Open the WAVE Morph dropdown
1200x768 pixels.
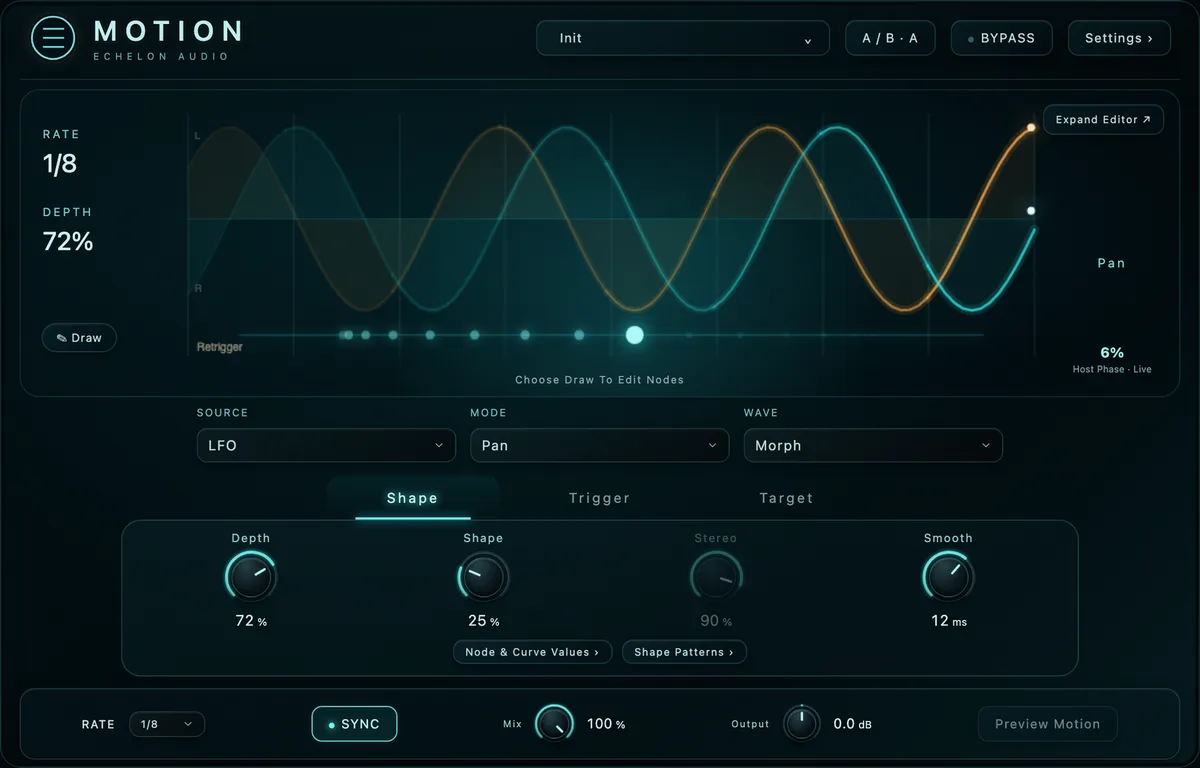pyautogui.click(x=873, y=445)
